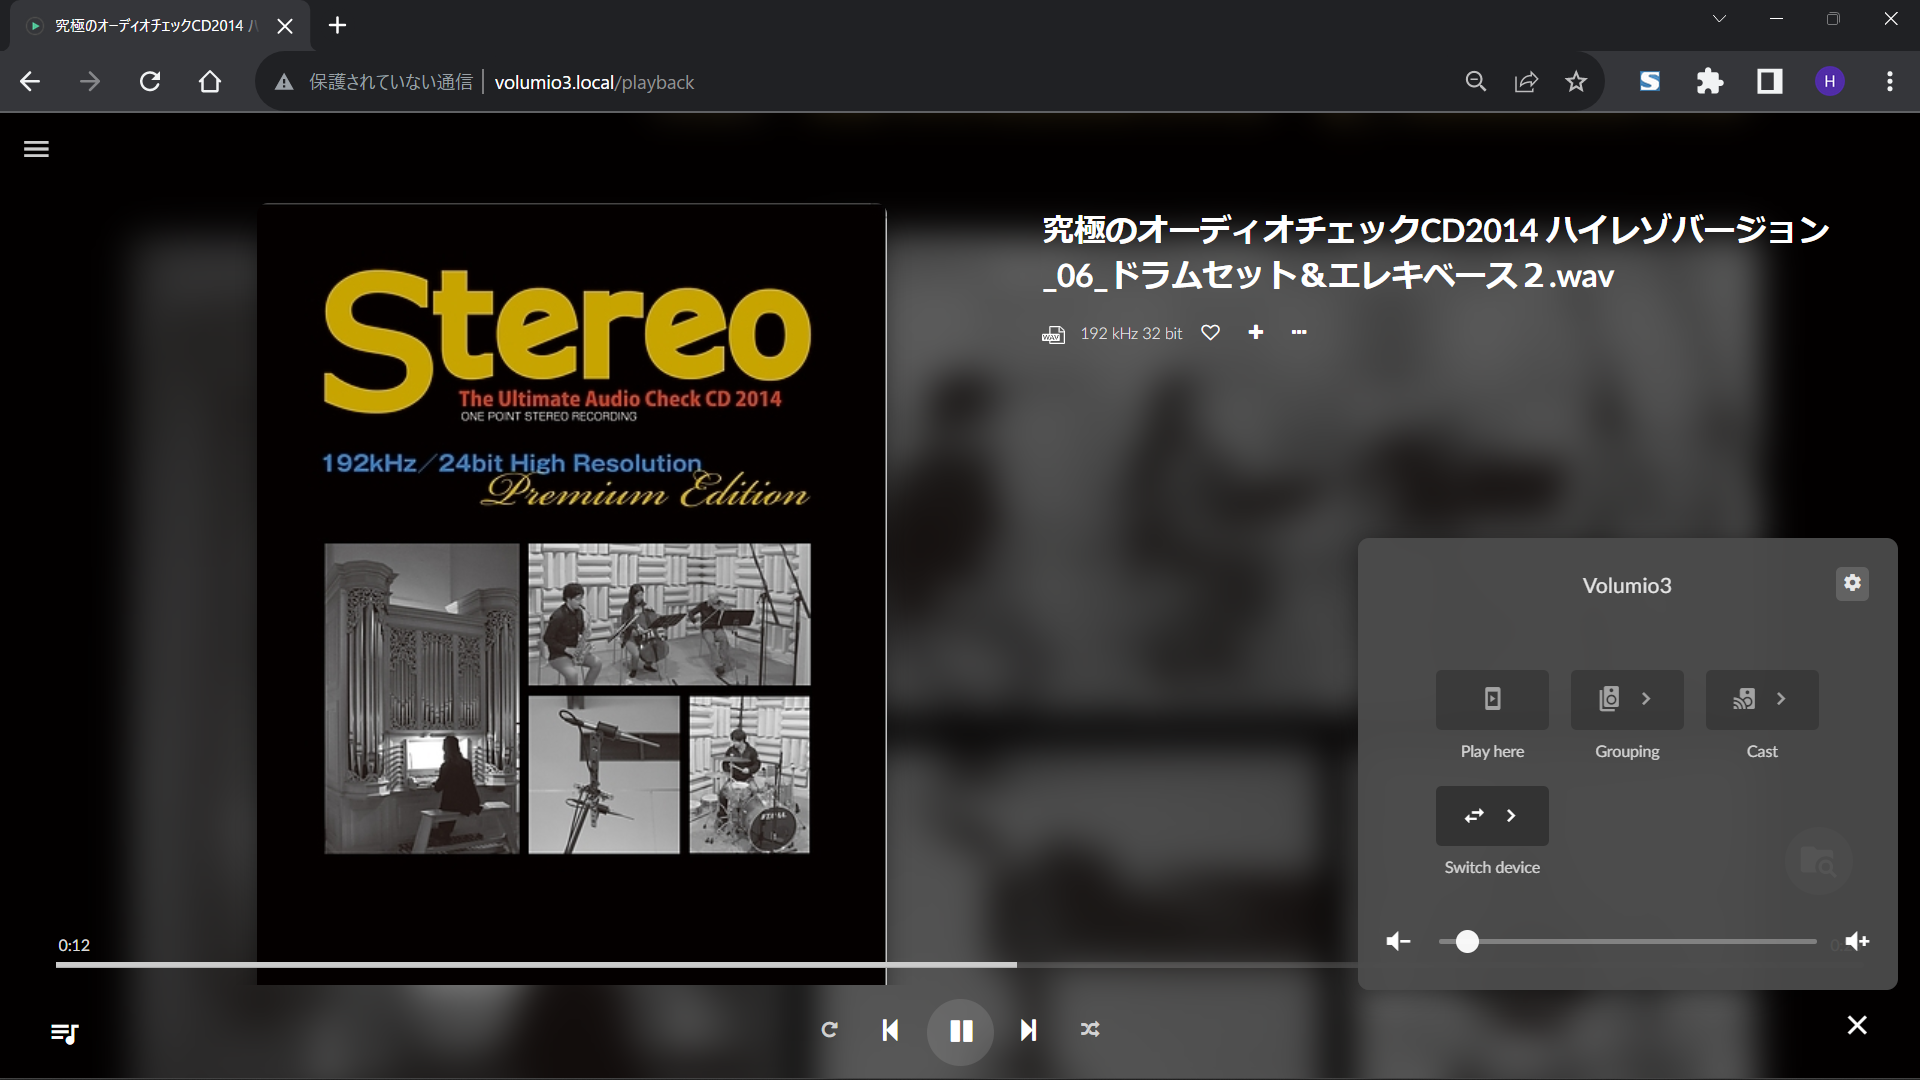
Task: Expand the Cast options
Action: tap(1762, 700)
